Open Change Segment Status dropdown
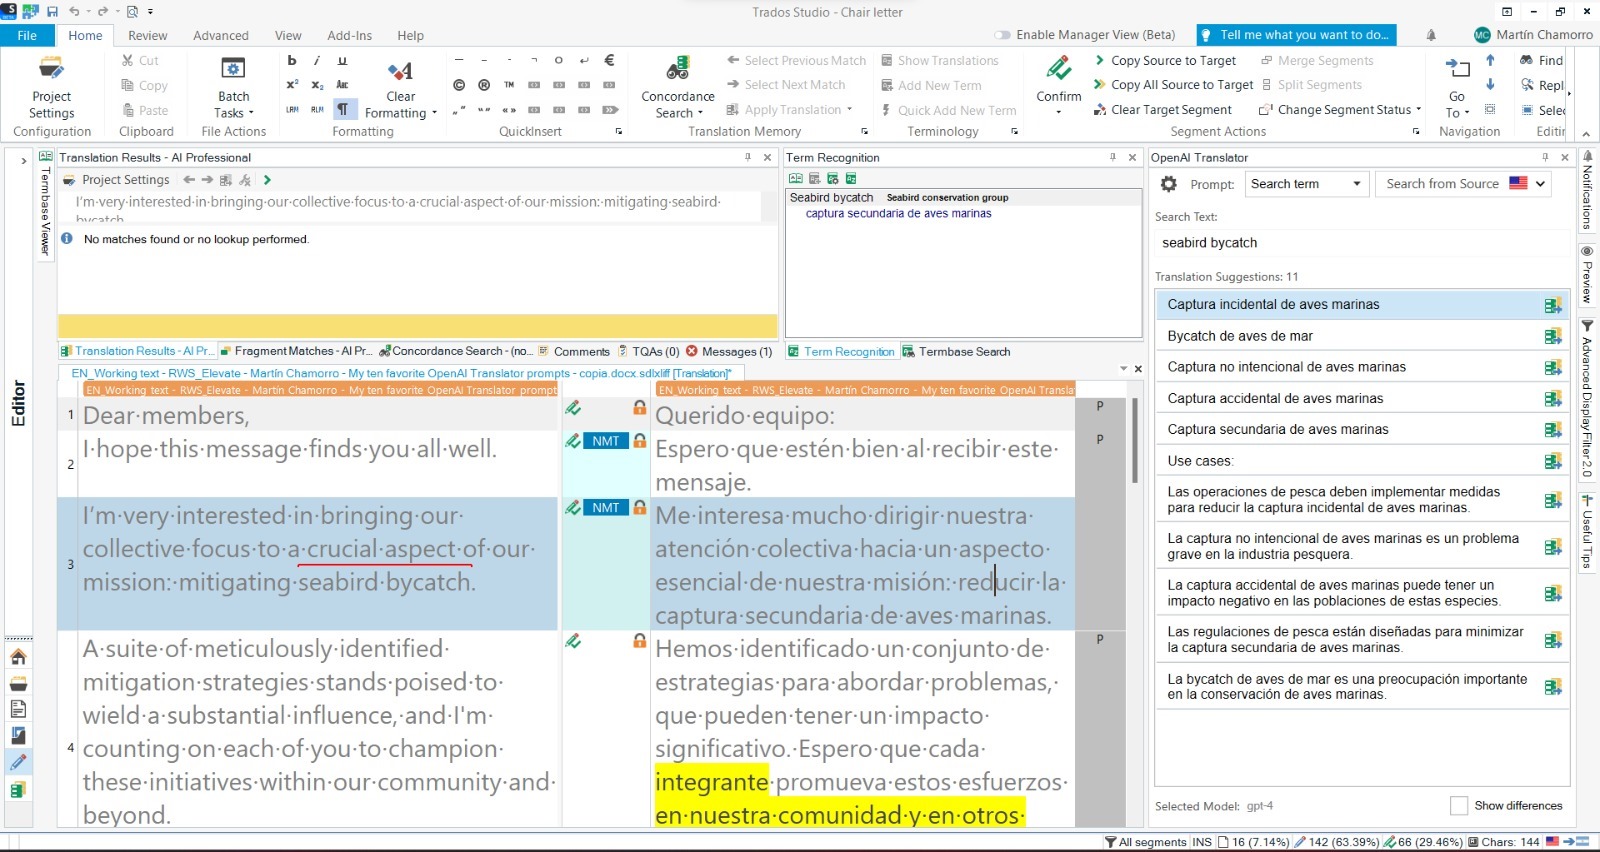 click(1343, 110)
